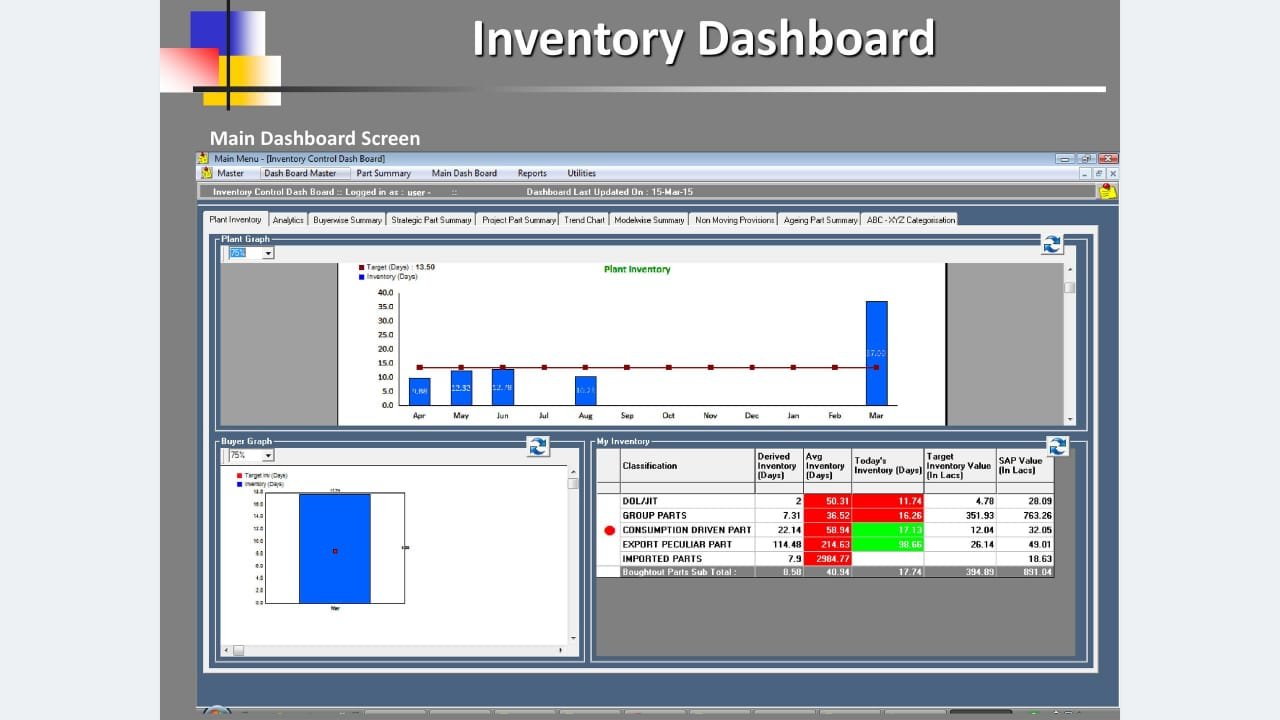Screen dimensions: 1280x720
Task: Click the 763.26 SAP Value cell
Action: (1025, 516)
